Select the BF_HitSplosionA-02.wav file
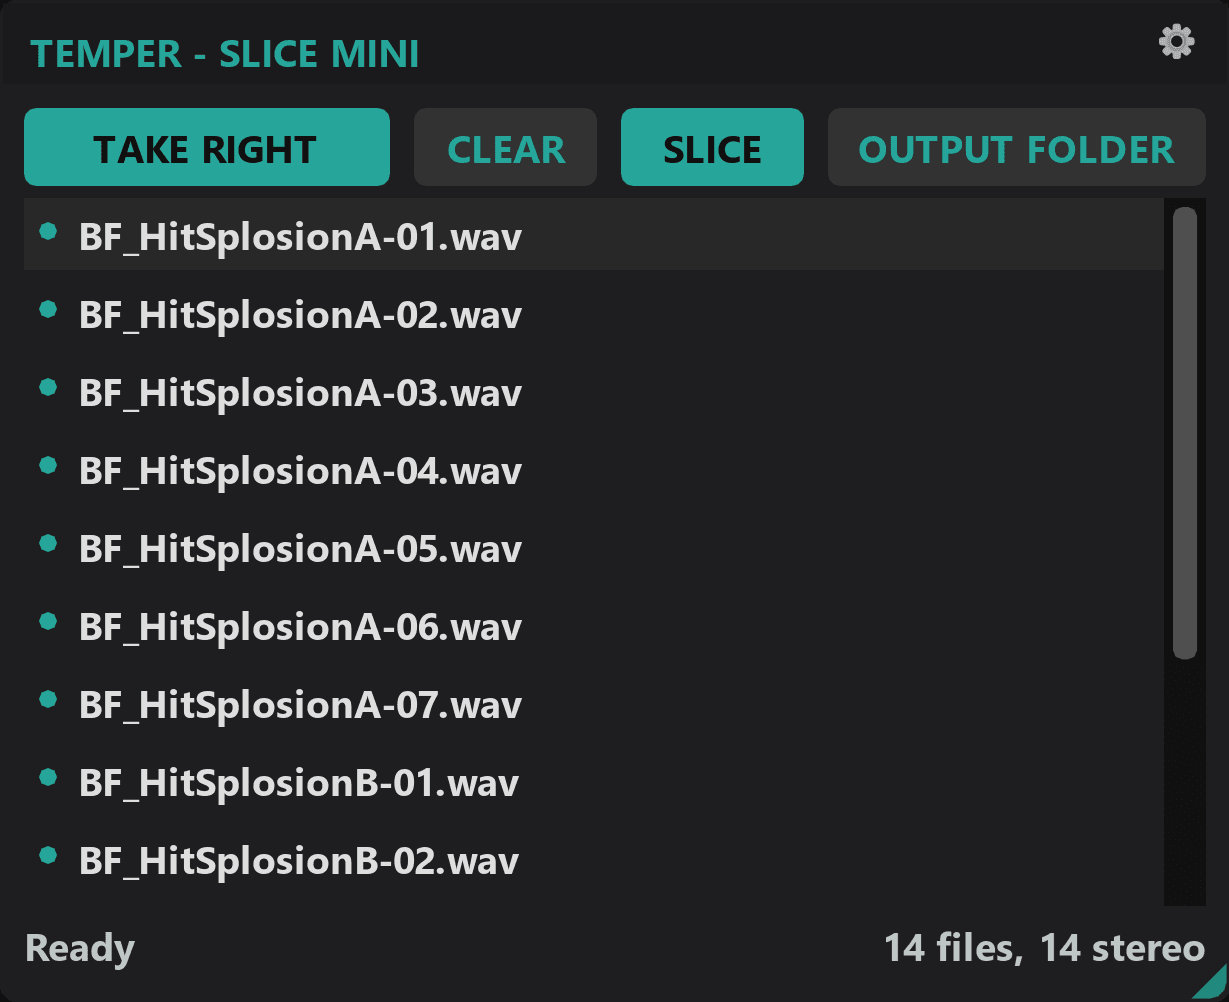Screen dimensions: 1229x1002 coord(300,315)
